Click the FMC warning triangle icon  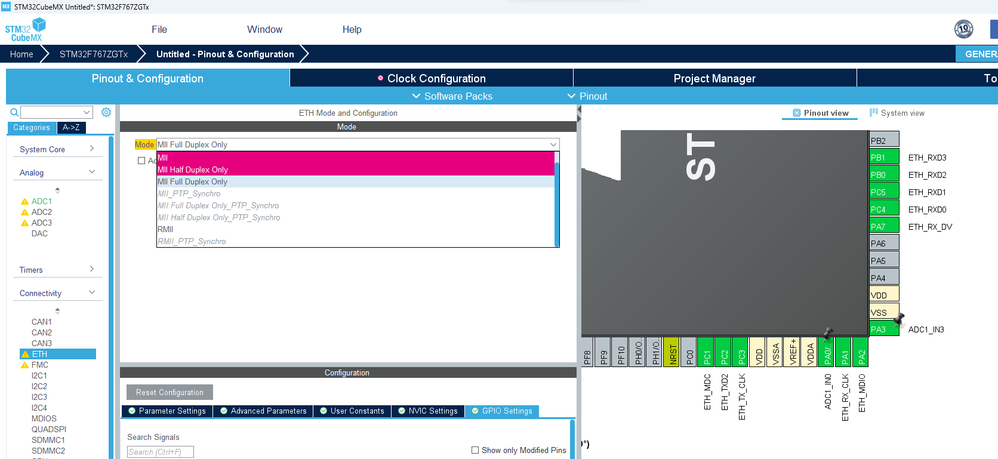(25, 365)
